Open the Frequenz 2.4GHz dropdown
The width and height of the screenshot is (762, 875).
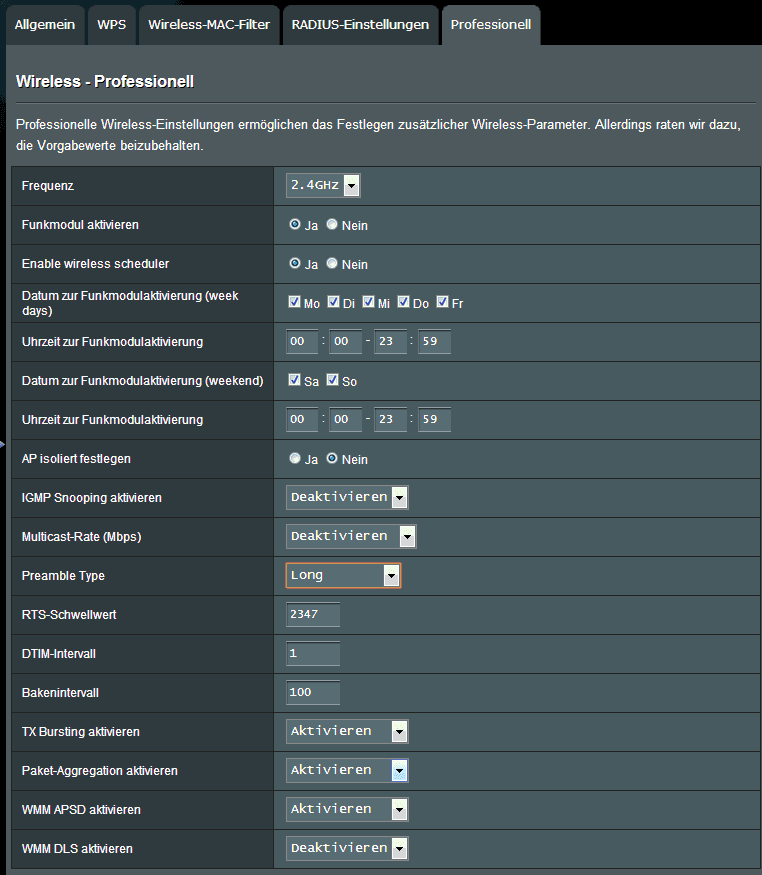(323, 185)
